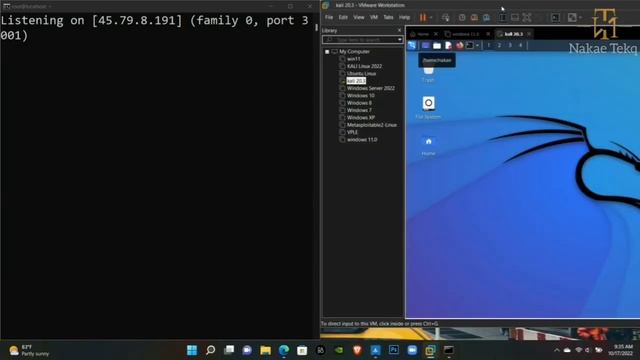Switch to Kali workspace 3
This screenshot has width=640, height=360.
click(510, 45)
